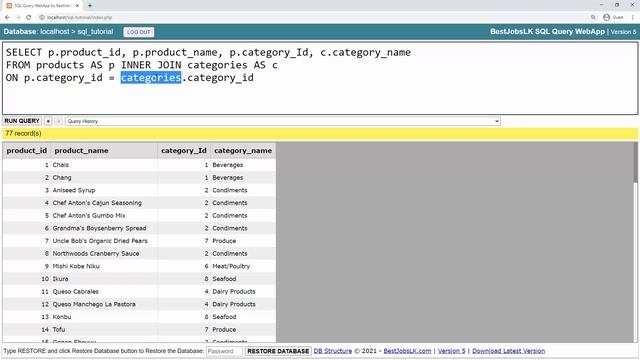Click the zoom magnifier icon in address bar
This screenshot has width=640, height=360.
(593, 17)
